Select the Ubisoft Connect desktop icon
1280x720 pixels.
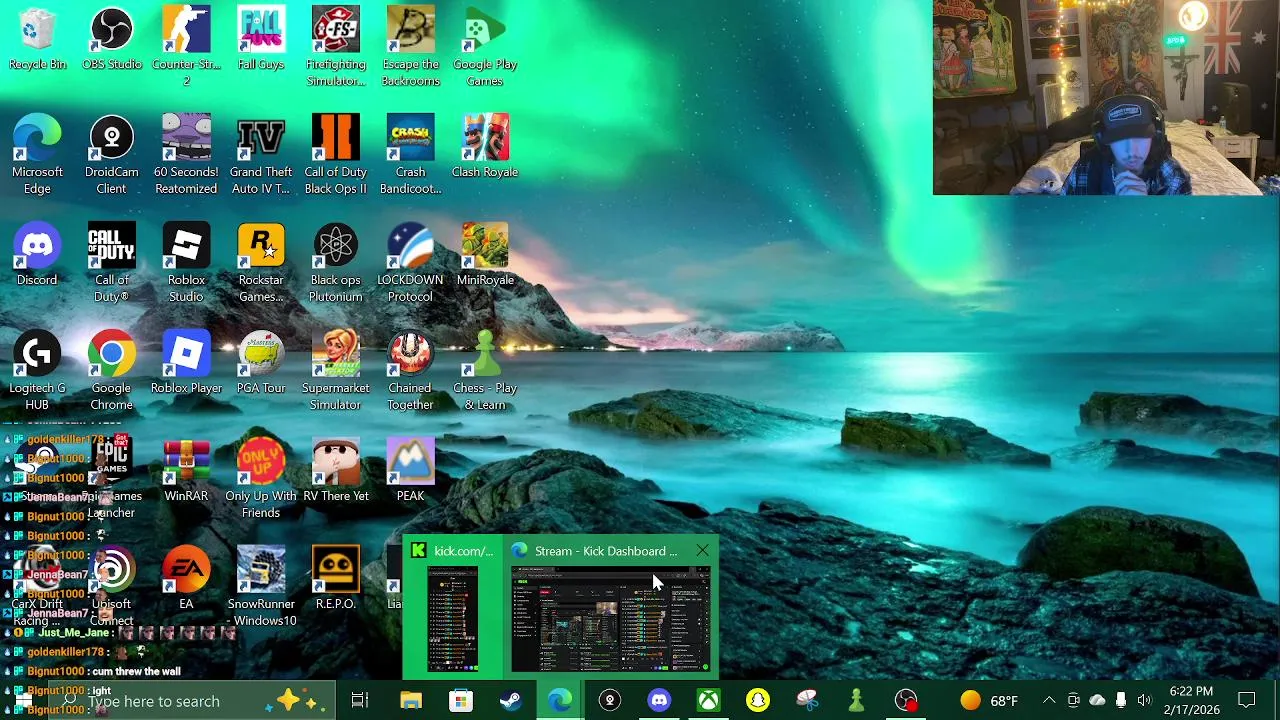coord(111,586)
